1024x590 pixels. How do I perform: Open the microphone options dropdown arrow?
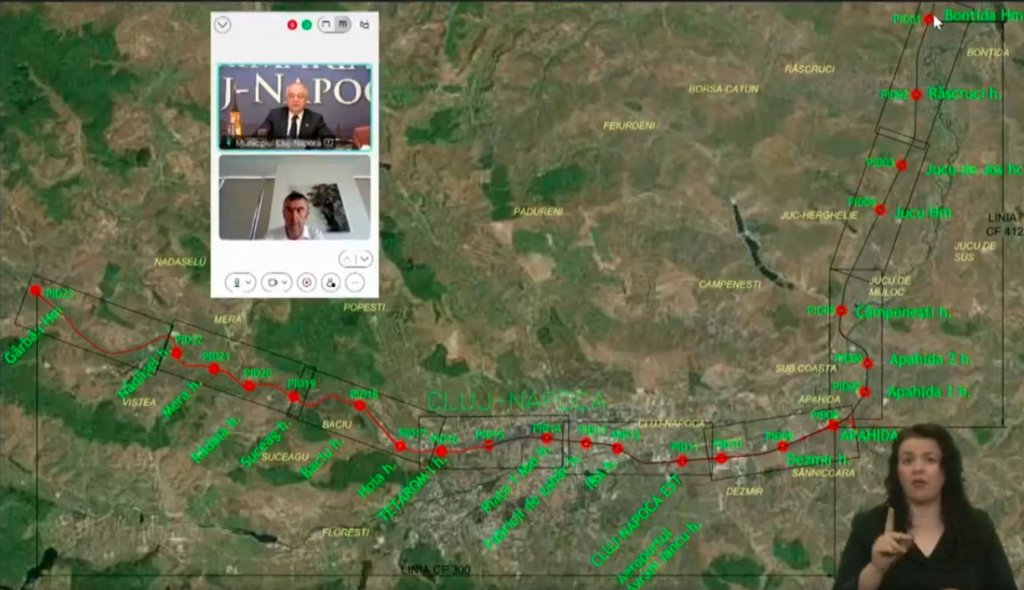[x=249, y=282]
